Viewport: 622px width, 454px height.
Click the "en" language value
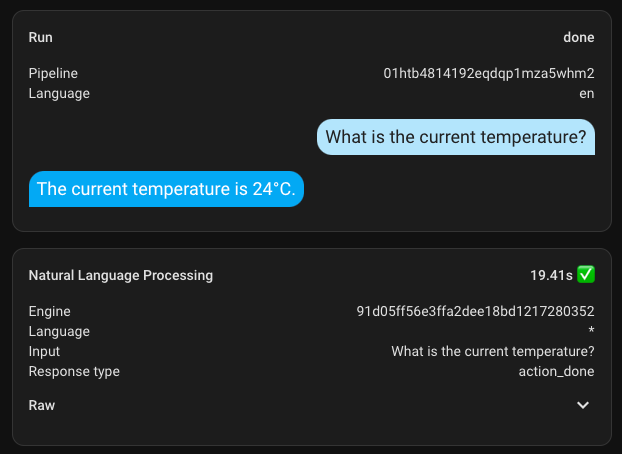click(x=587, y=93)
